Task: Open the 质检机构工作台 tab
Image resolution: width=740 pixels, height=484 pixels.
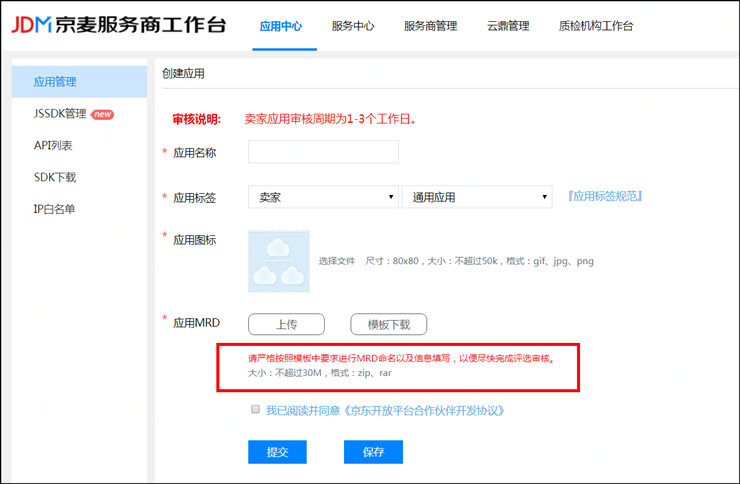Action: pos(596,26)
